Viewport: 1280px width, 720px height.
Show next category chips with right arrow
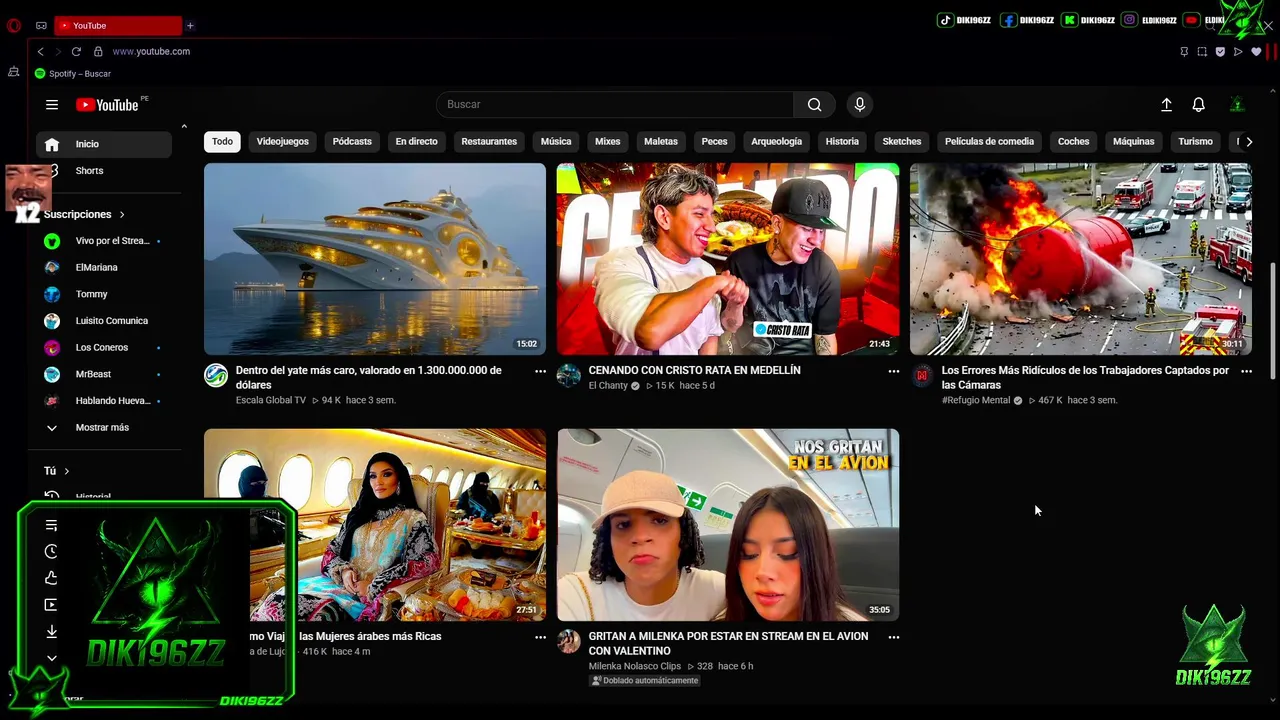[1248, 142]
